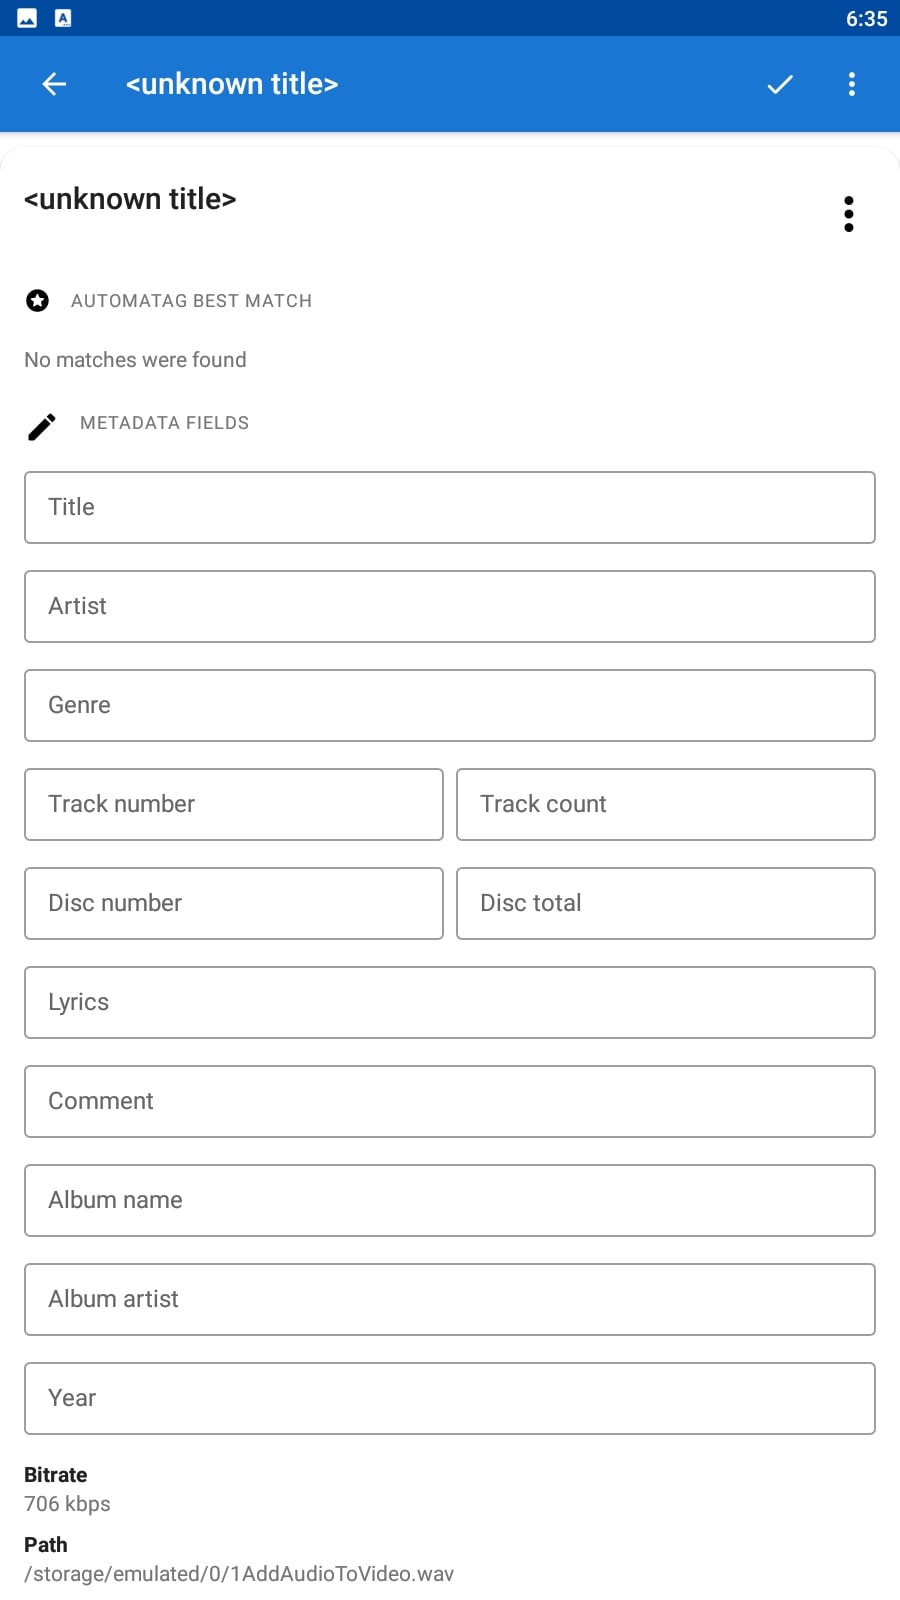Select the Artist text field

450,607
